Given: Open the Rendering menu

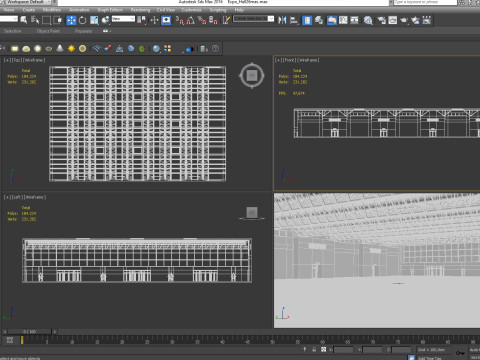Looking at the screenshot, I should click(140, 10).
